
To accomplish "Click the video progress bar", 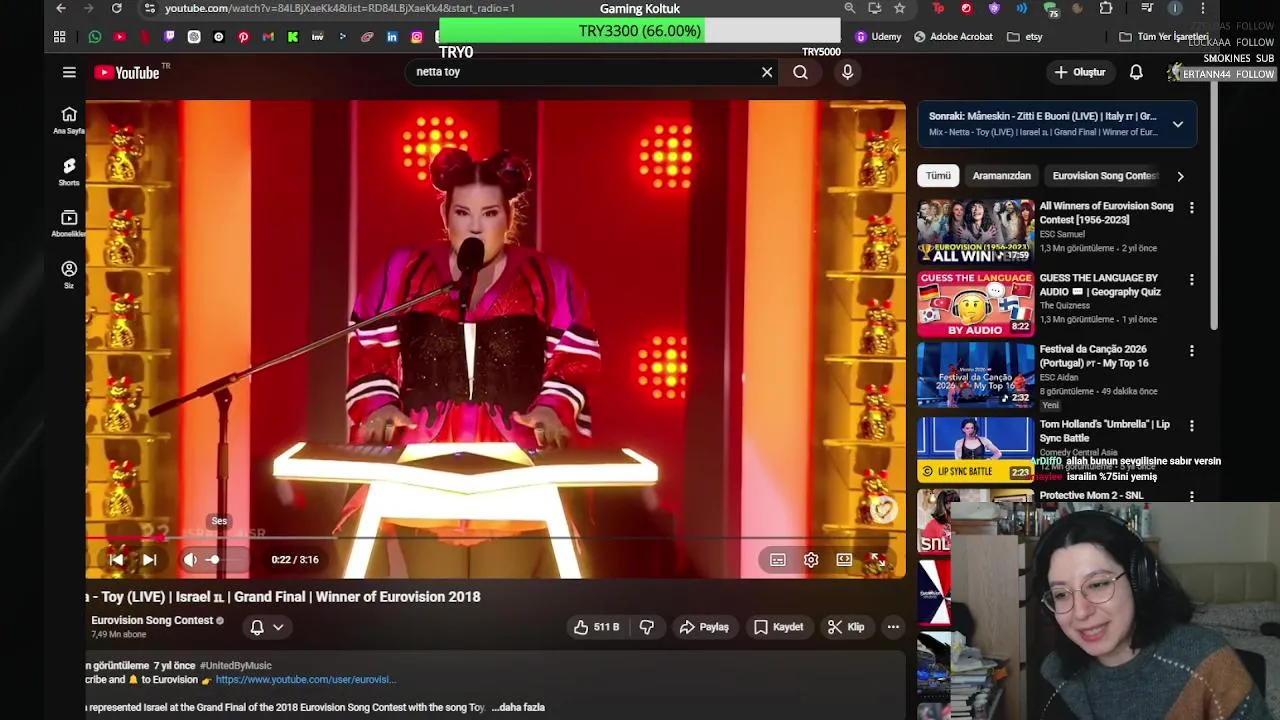I will tap(495, 538).
